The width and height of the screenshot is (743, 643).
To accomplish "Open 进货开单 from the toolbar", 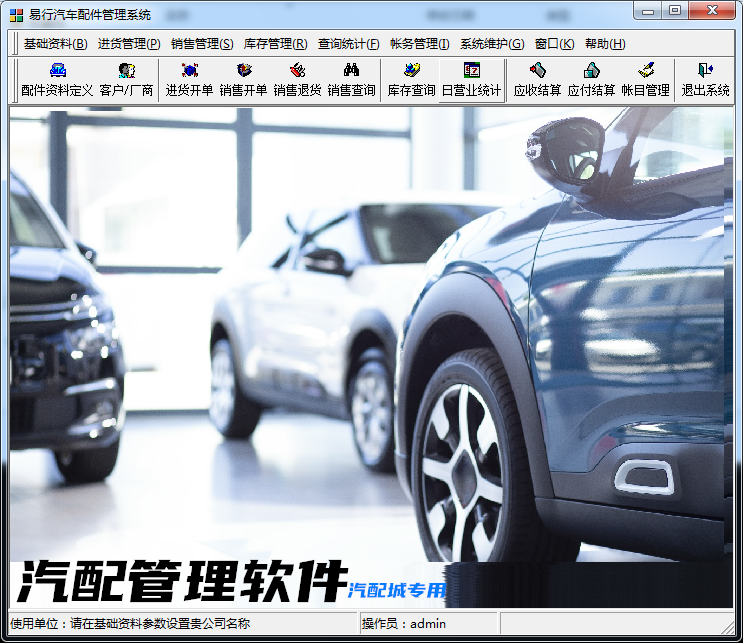I will [190, 80].
